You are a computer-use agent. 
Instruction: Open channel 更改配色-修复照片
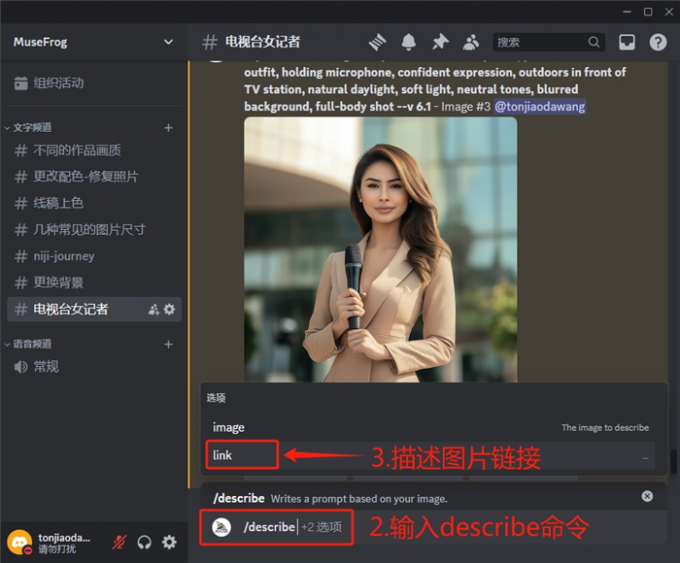94,177
